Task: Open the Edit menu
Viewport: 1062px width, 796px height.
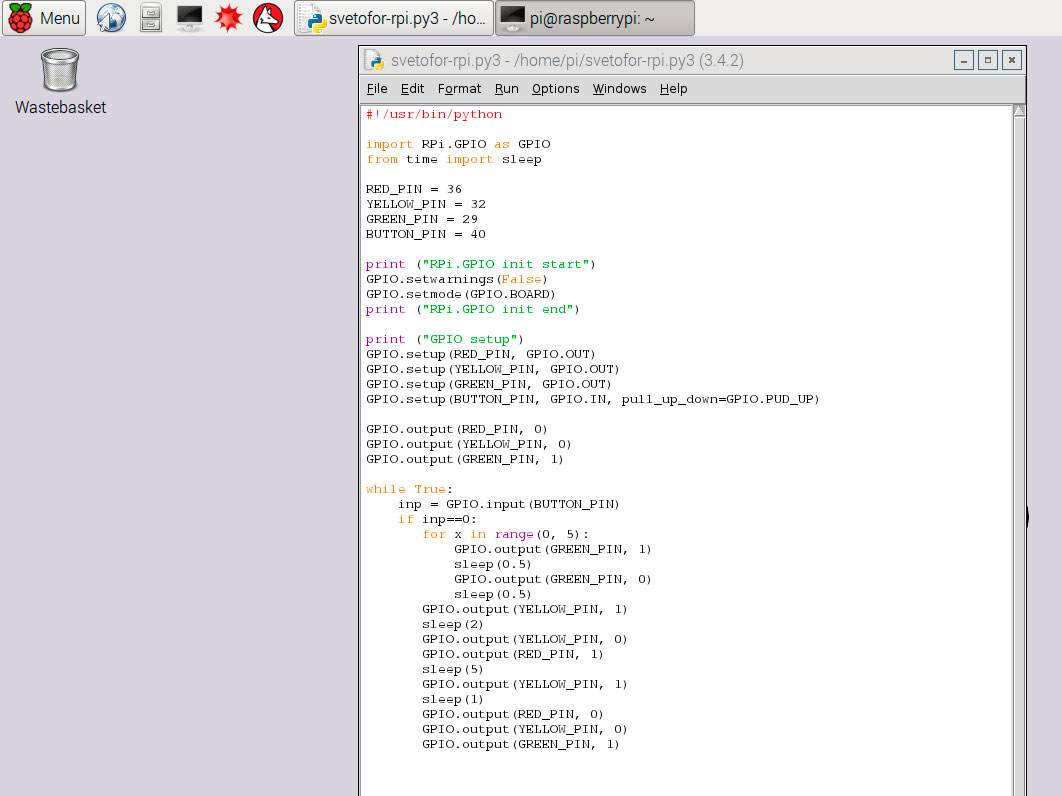Action: pos(412,89)
